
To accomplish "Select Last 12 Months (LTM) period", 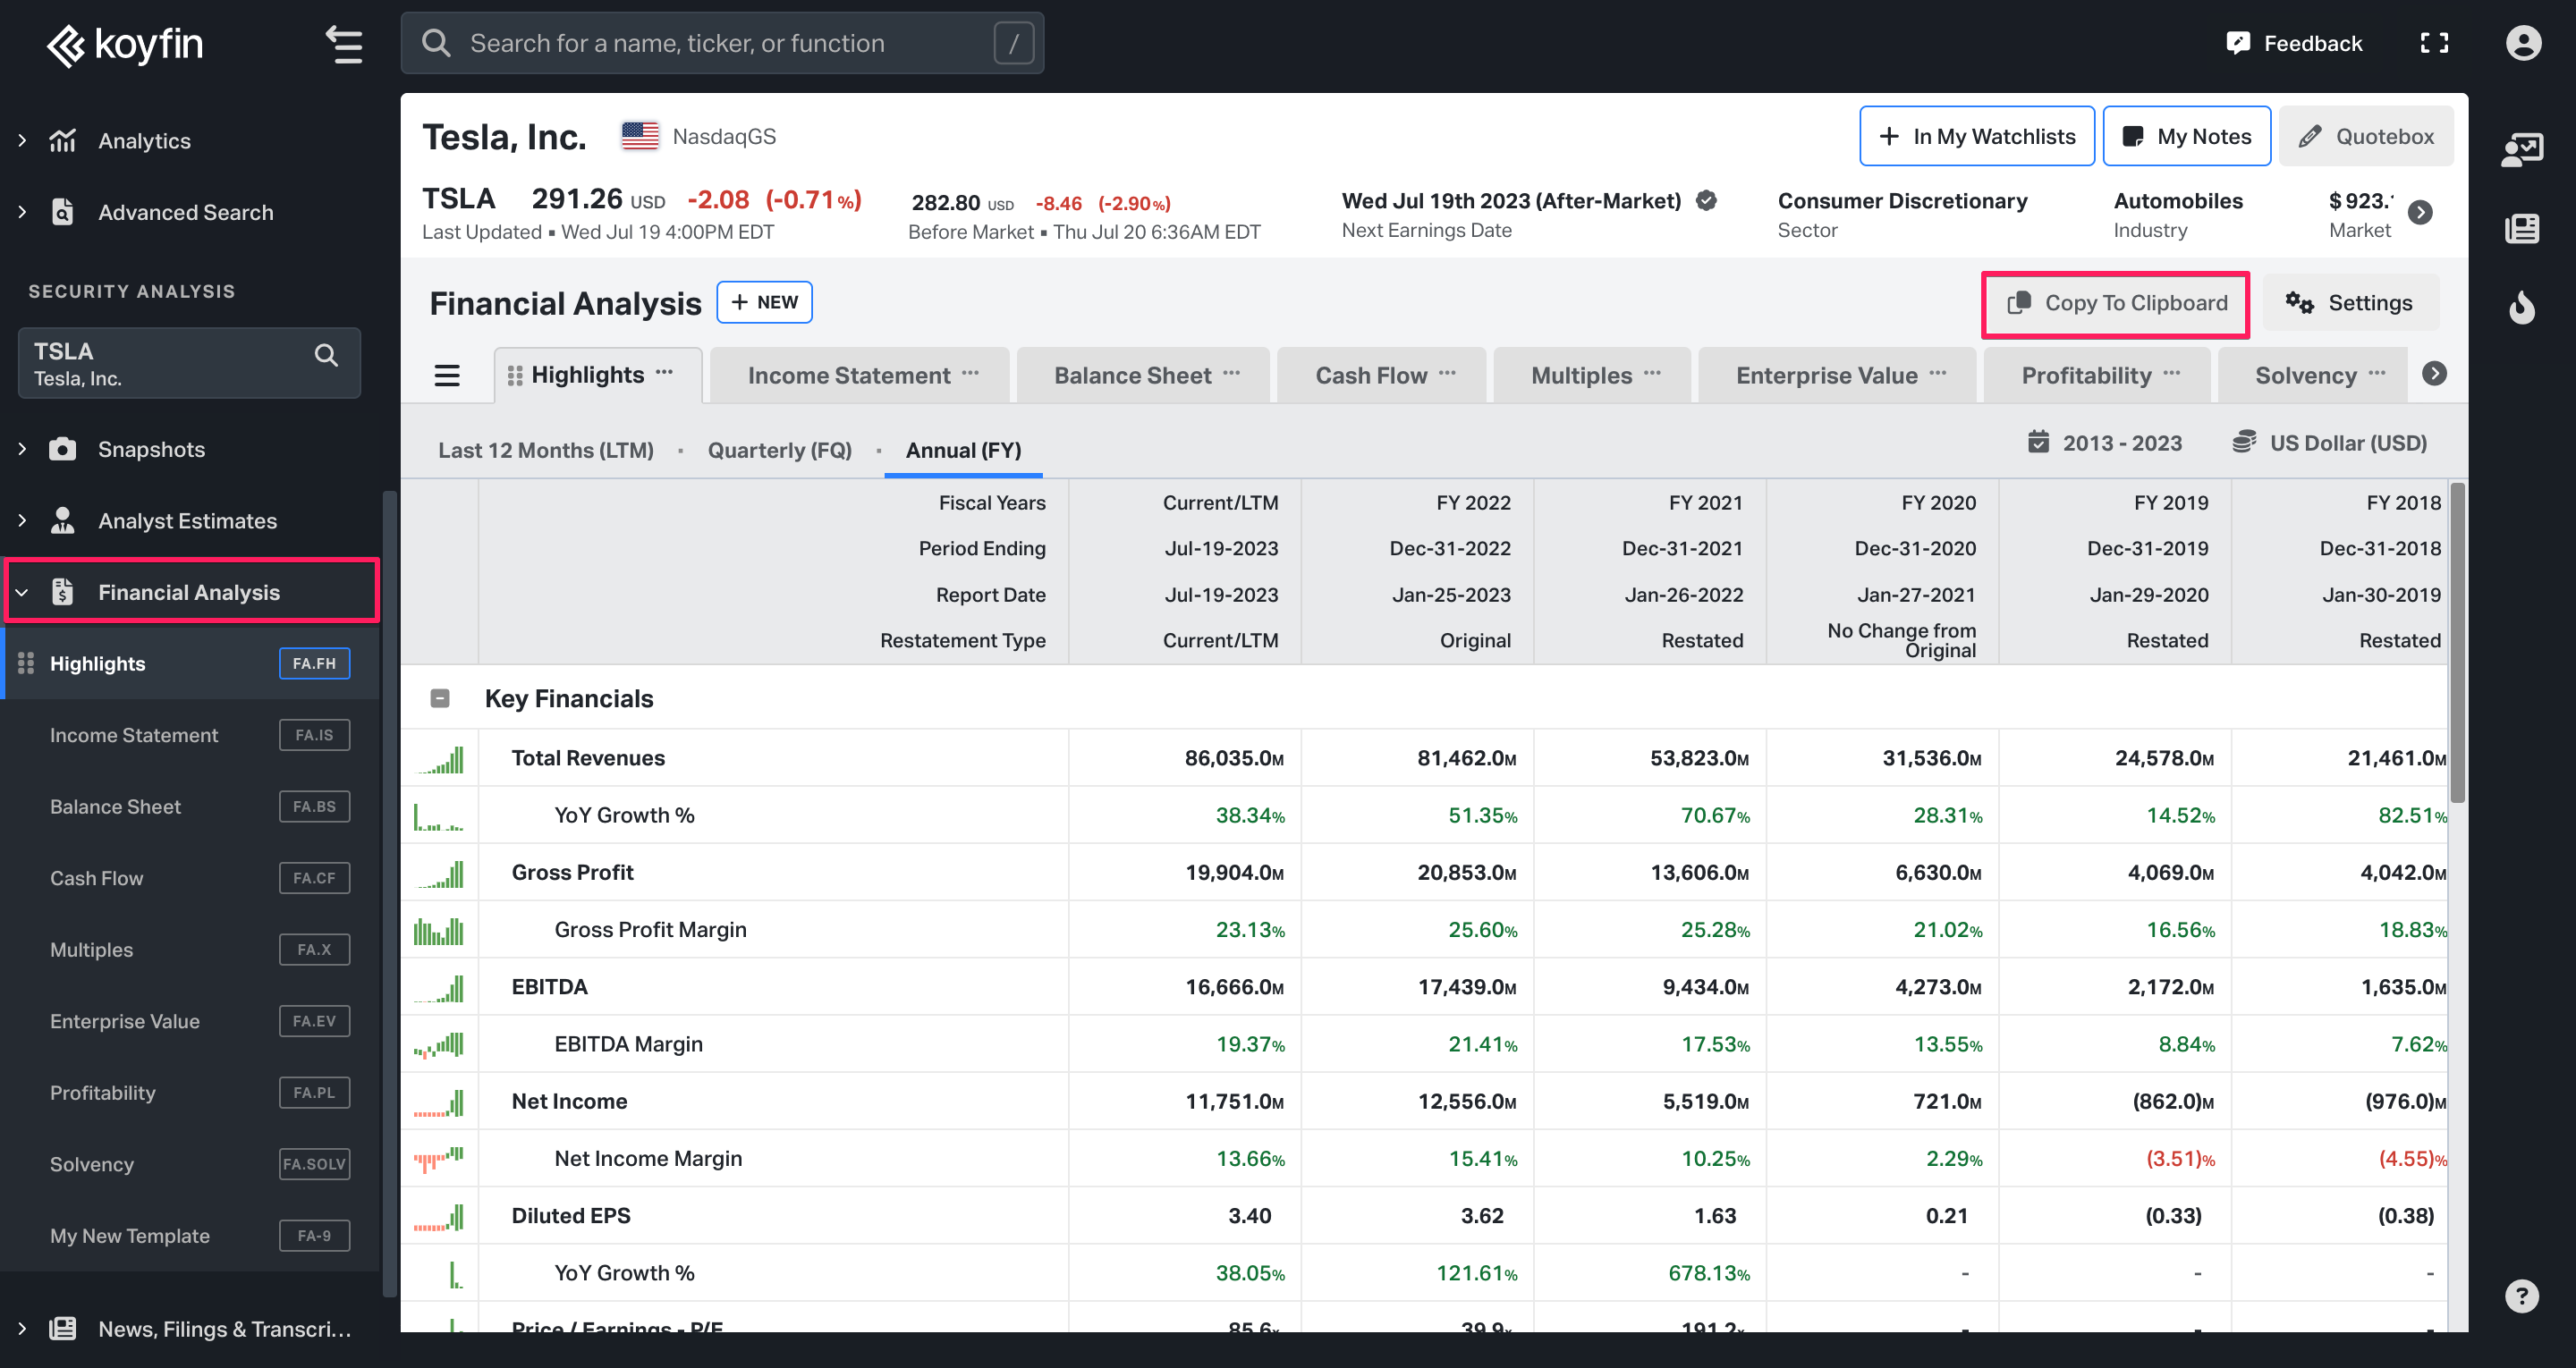I will (545, 450).
